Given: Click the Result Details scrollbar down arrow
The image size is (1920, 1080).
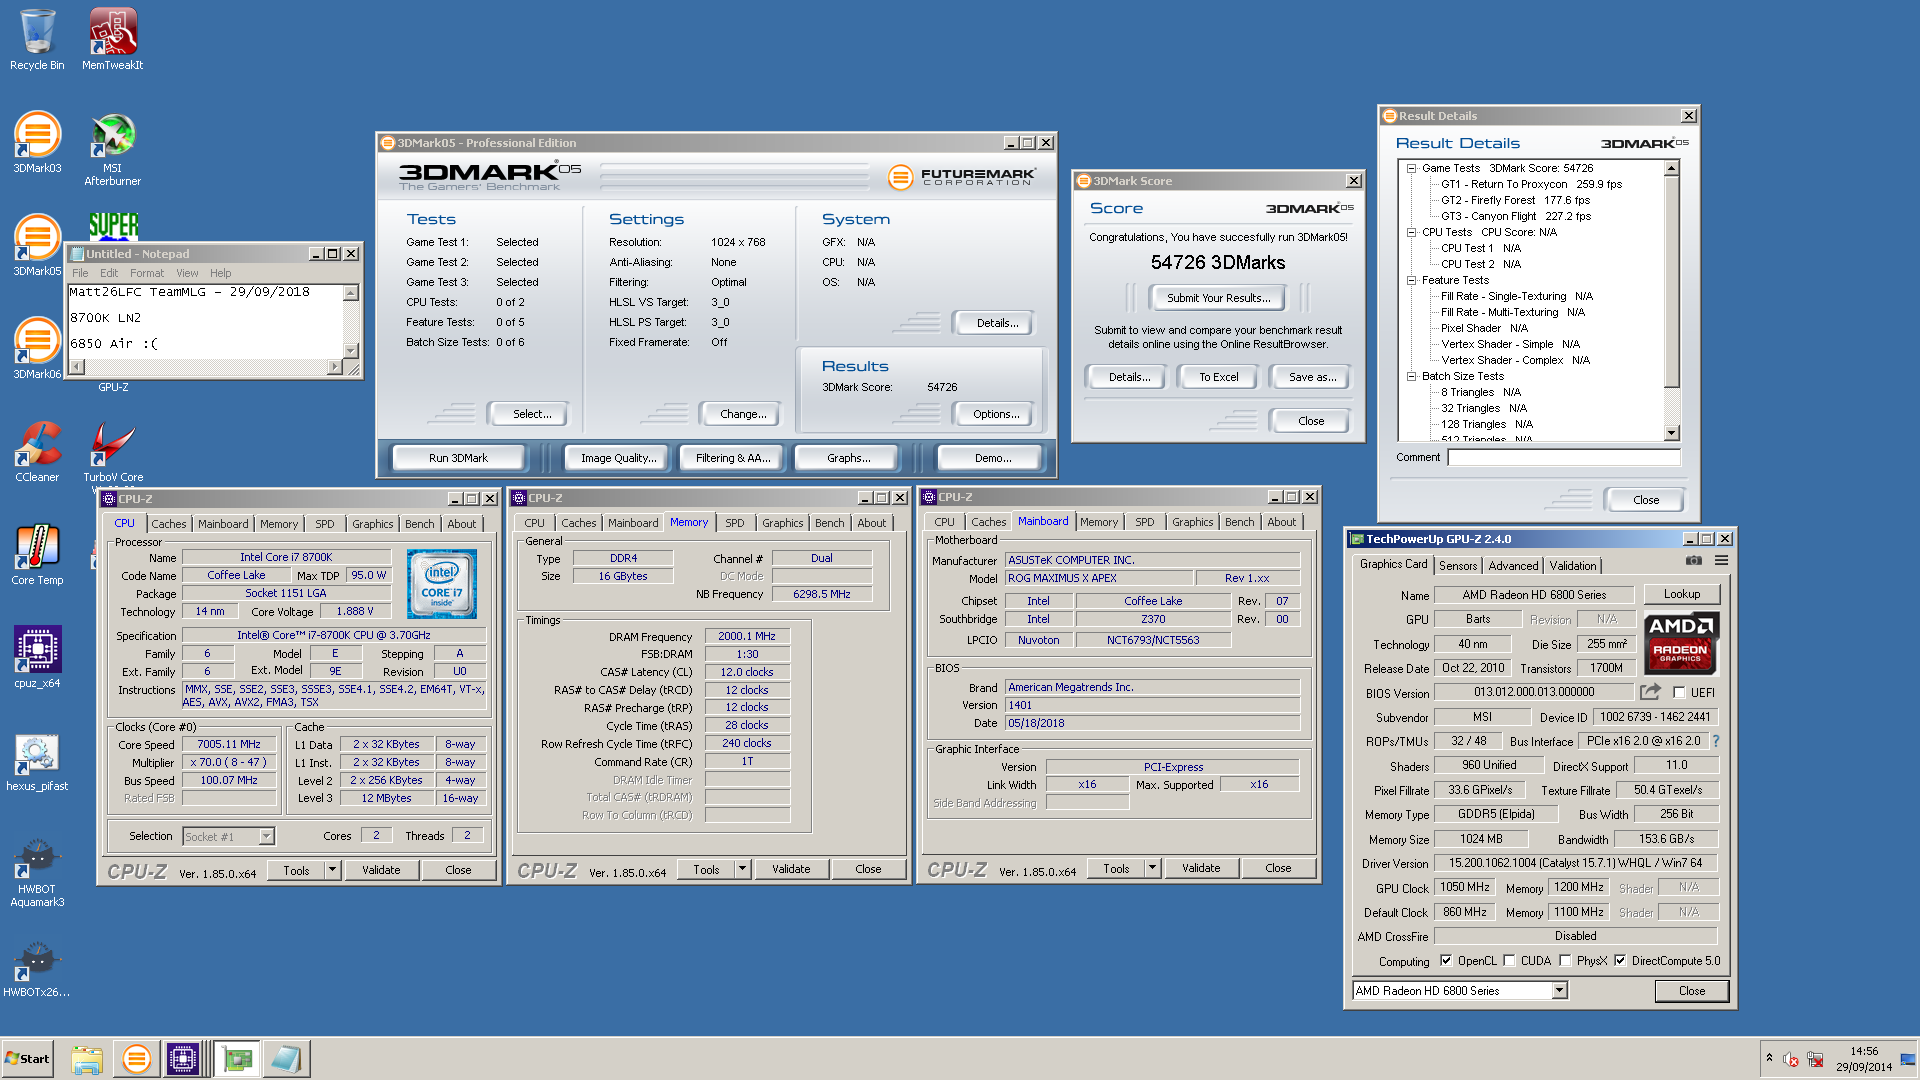Looking at the screenshot, I should 1671,433.
